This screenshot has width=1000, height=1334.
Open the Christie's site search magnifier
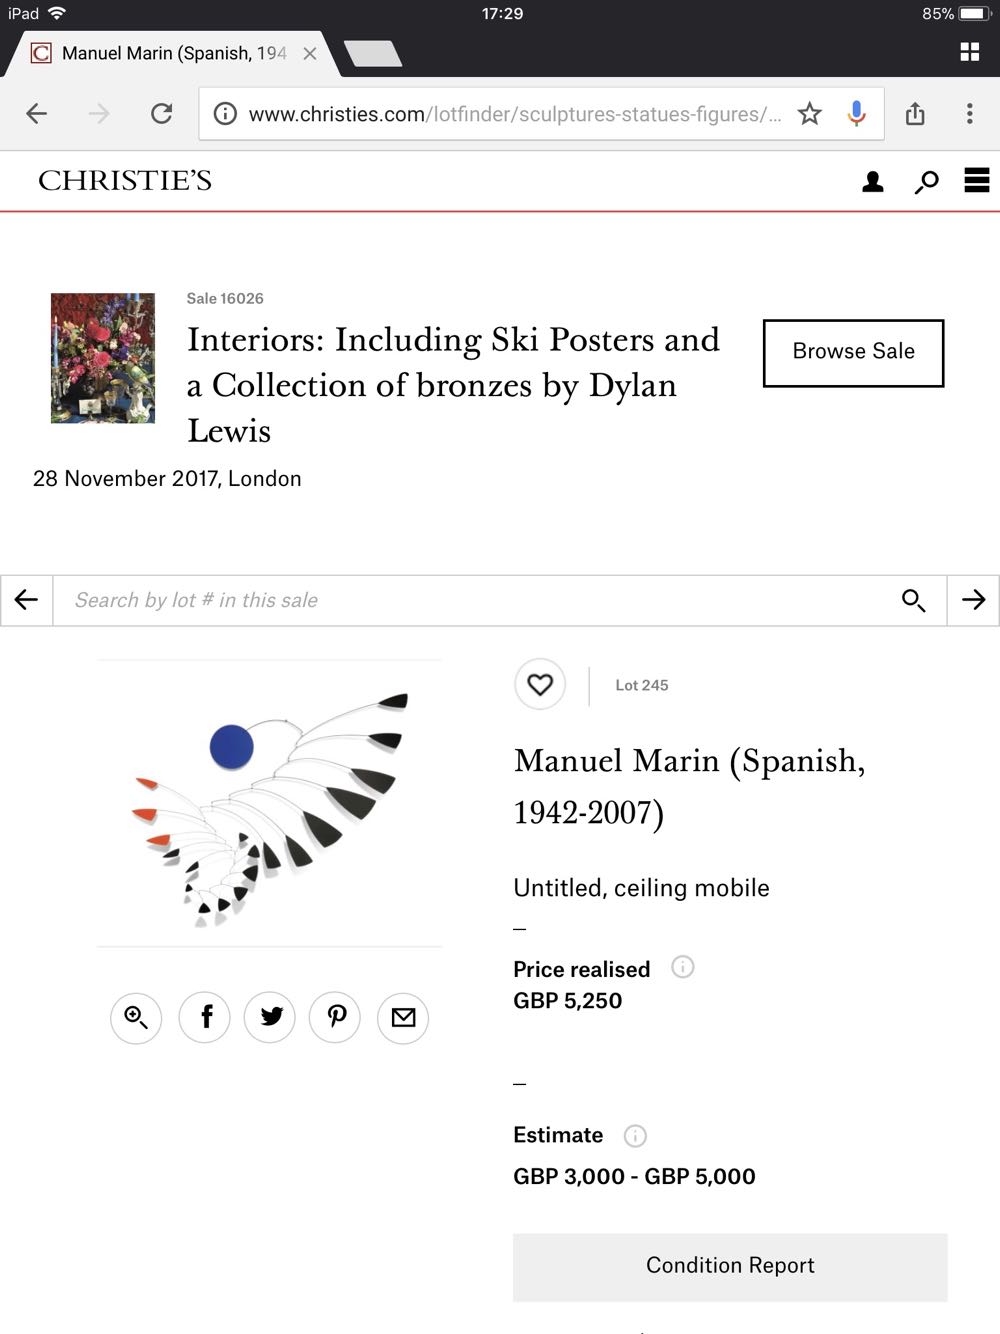click(926, 181)
